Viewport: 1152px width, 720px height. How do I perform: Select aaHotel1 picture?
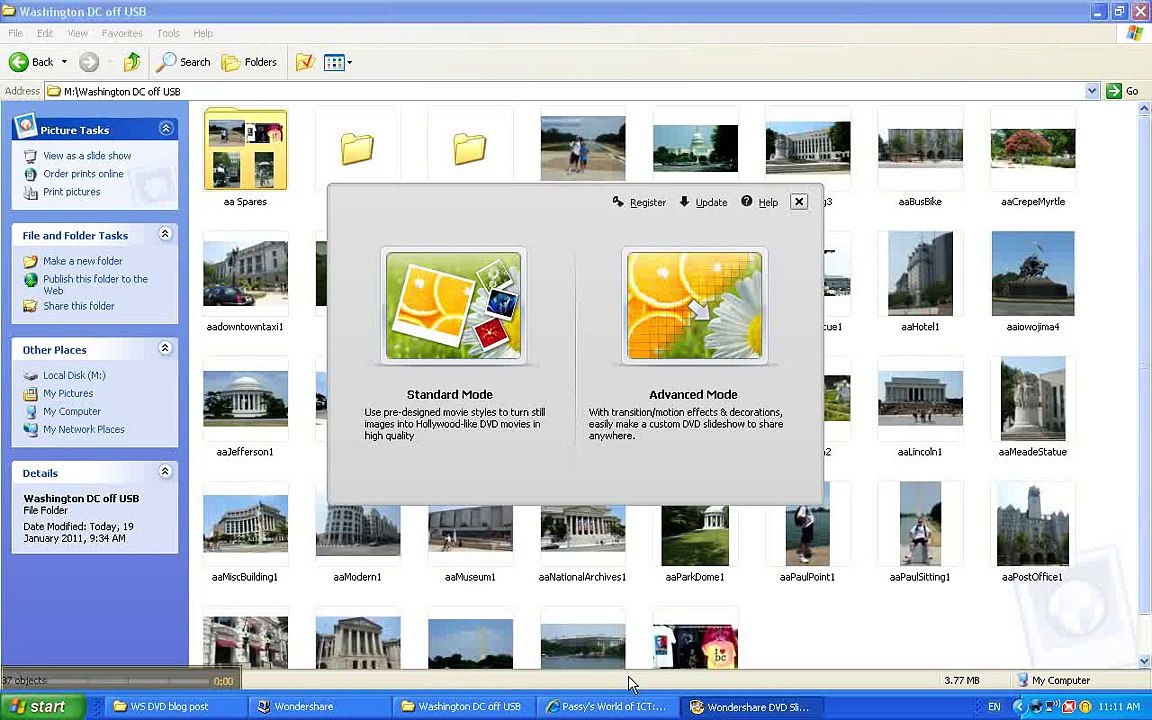coord(920,274)
